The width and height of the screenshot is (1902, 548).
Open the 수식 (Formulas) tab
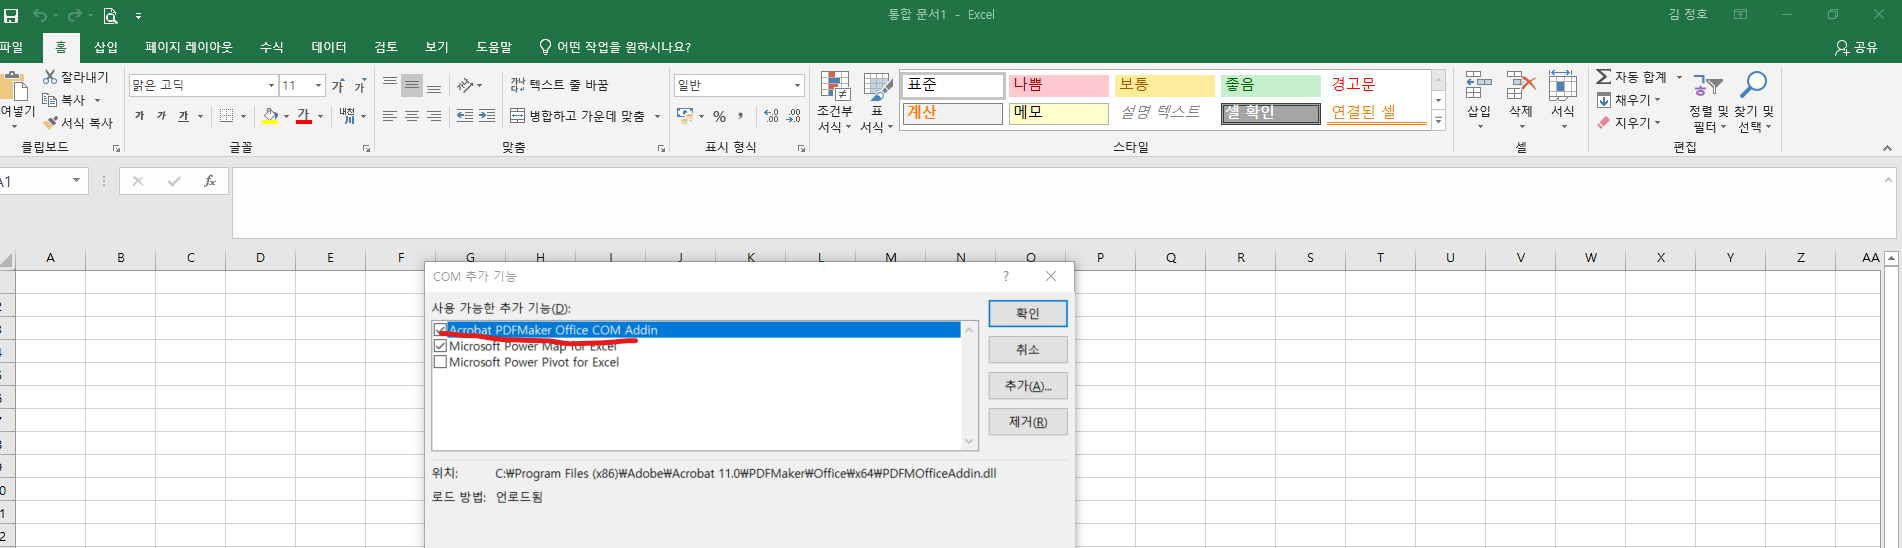271,47
